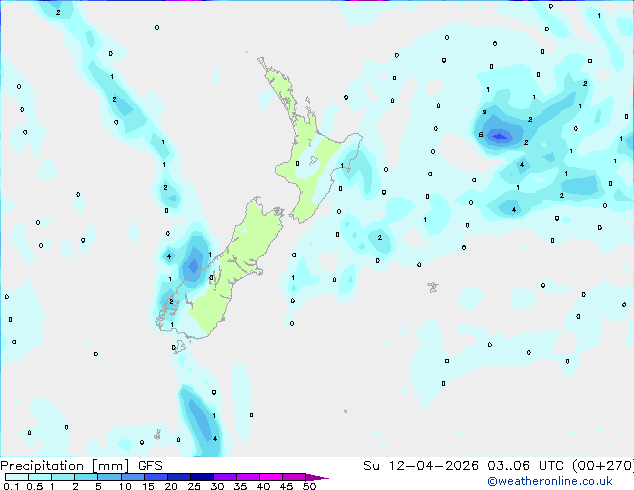Click the dark blue precipitation core near '6'
Screen dimensions: 634x490
(500, 136)
